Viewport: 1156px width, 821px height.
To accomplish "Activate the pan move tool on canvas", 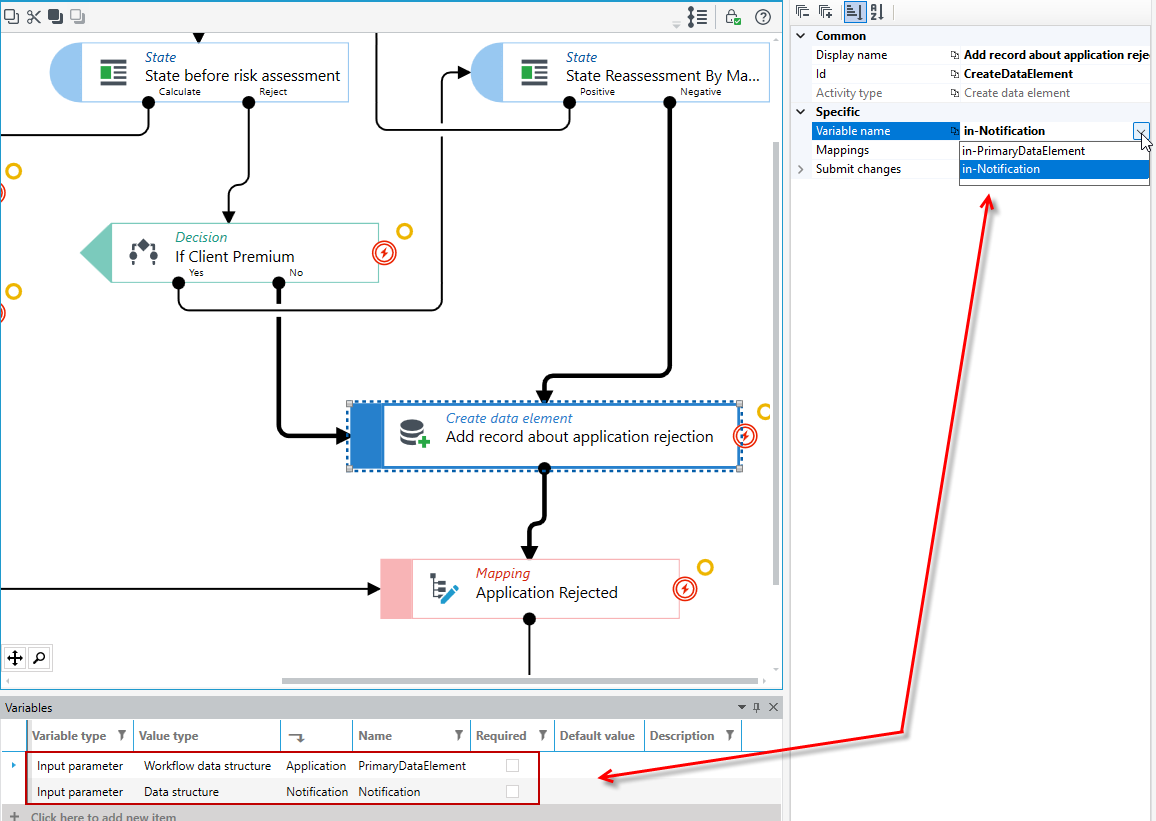I will tap(15, 657).
